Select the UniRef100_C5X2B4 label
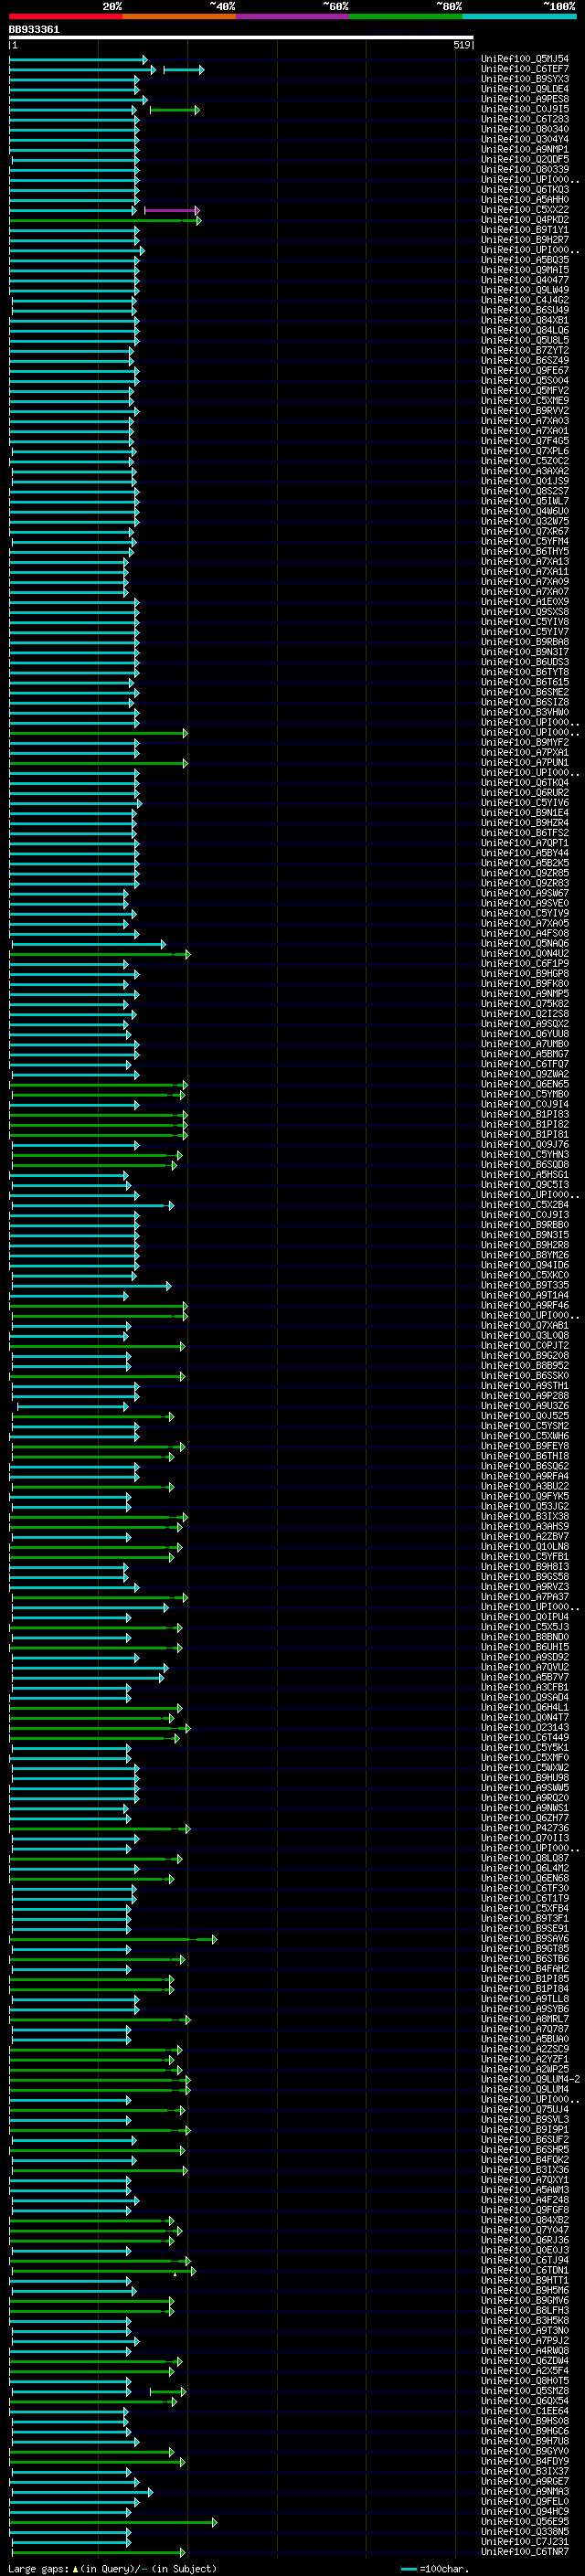This screenshot has width=585, height=2576. 525,1205
